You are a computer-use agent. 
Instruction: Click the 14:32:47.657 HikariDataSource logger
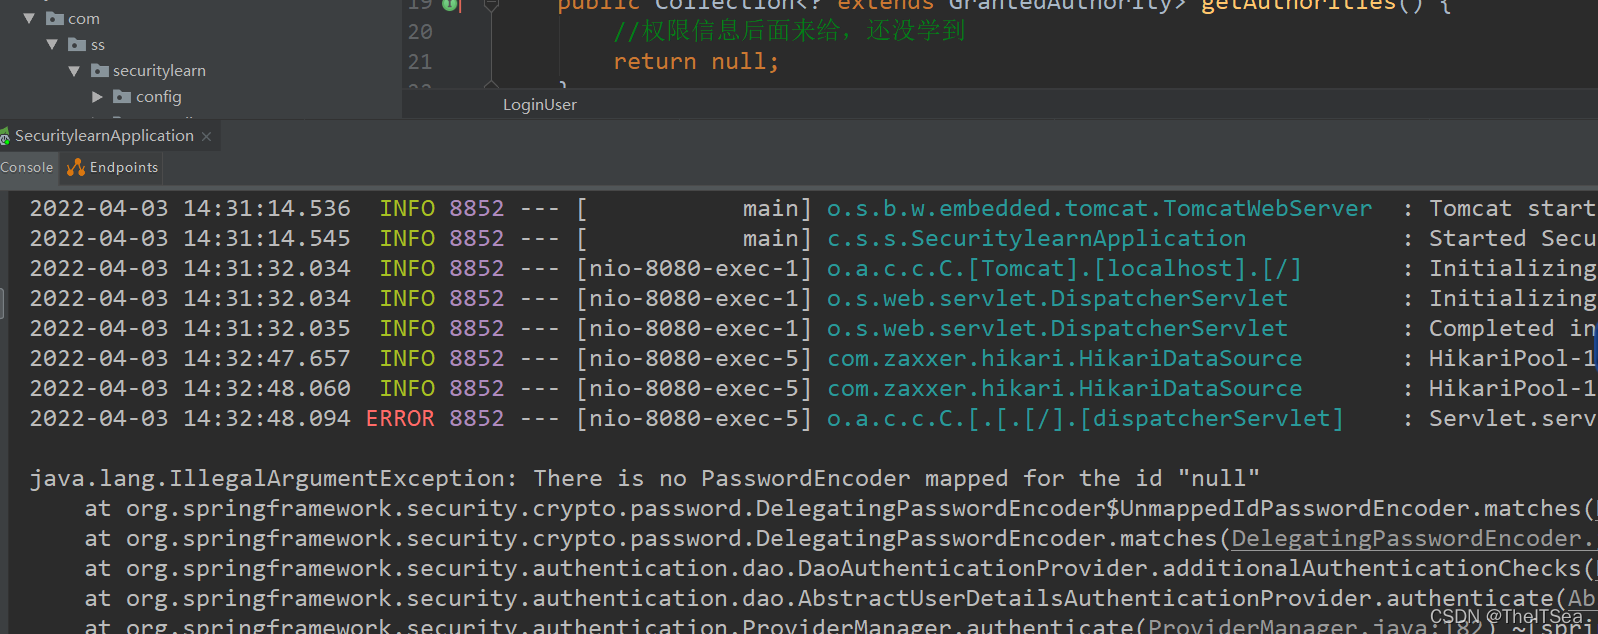[1064, 358]
